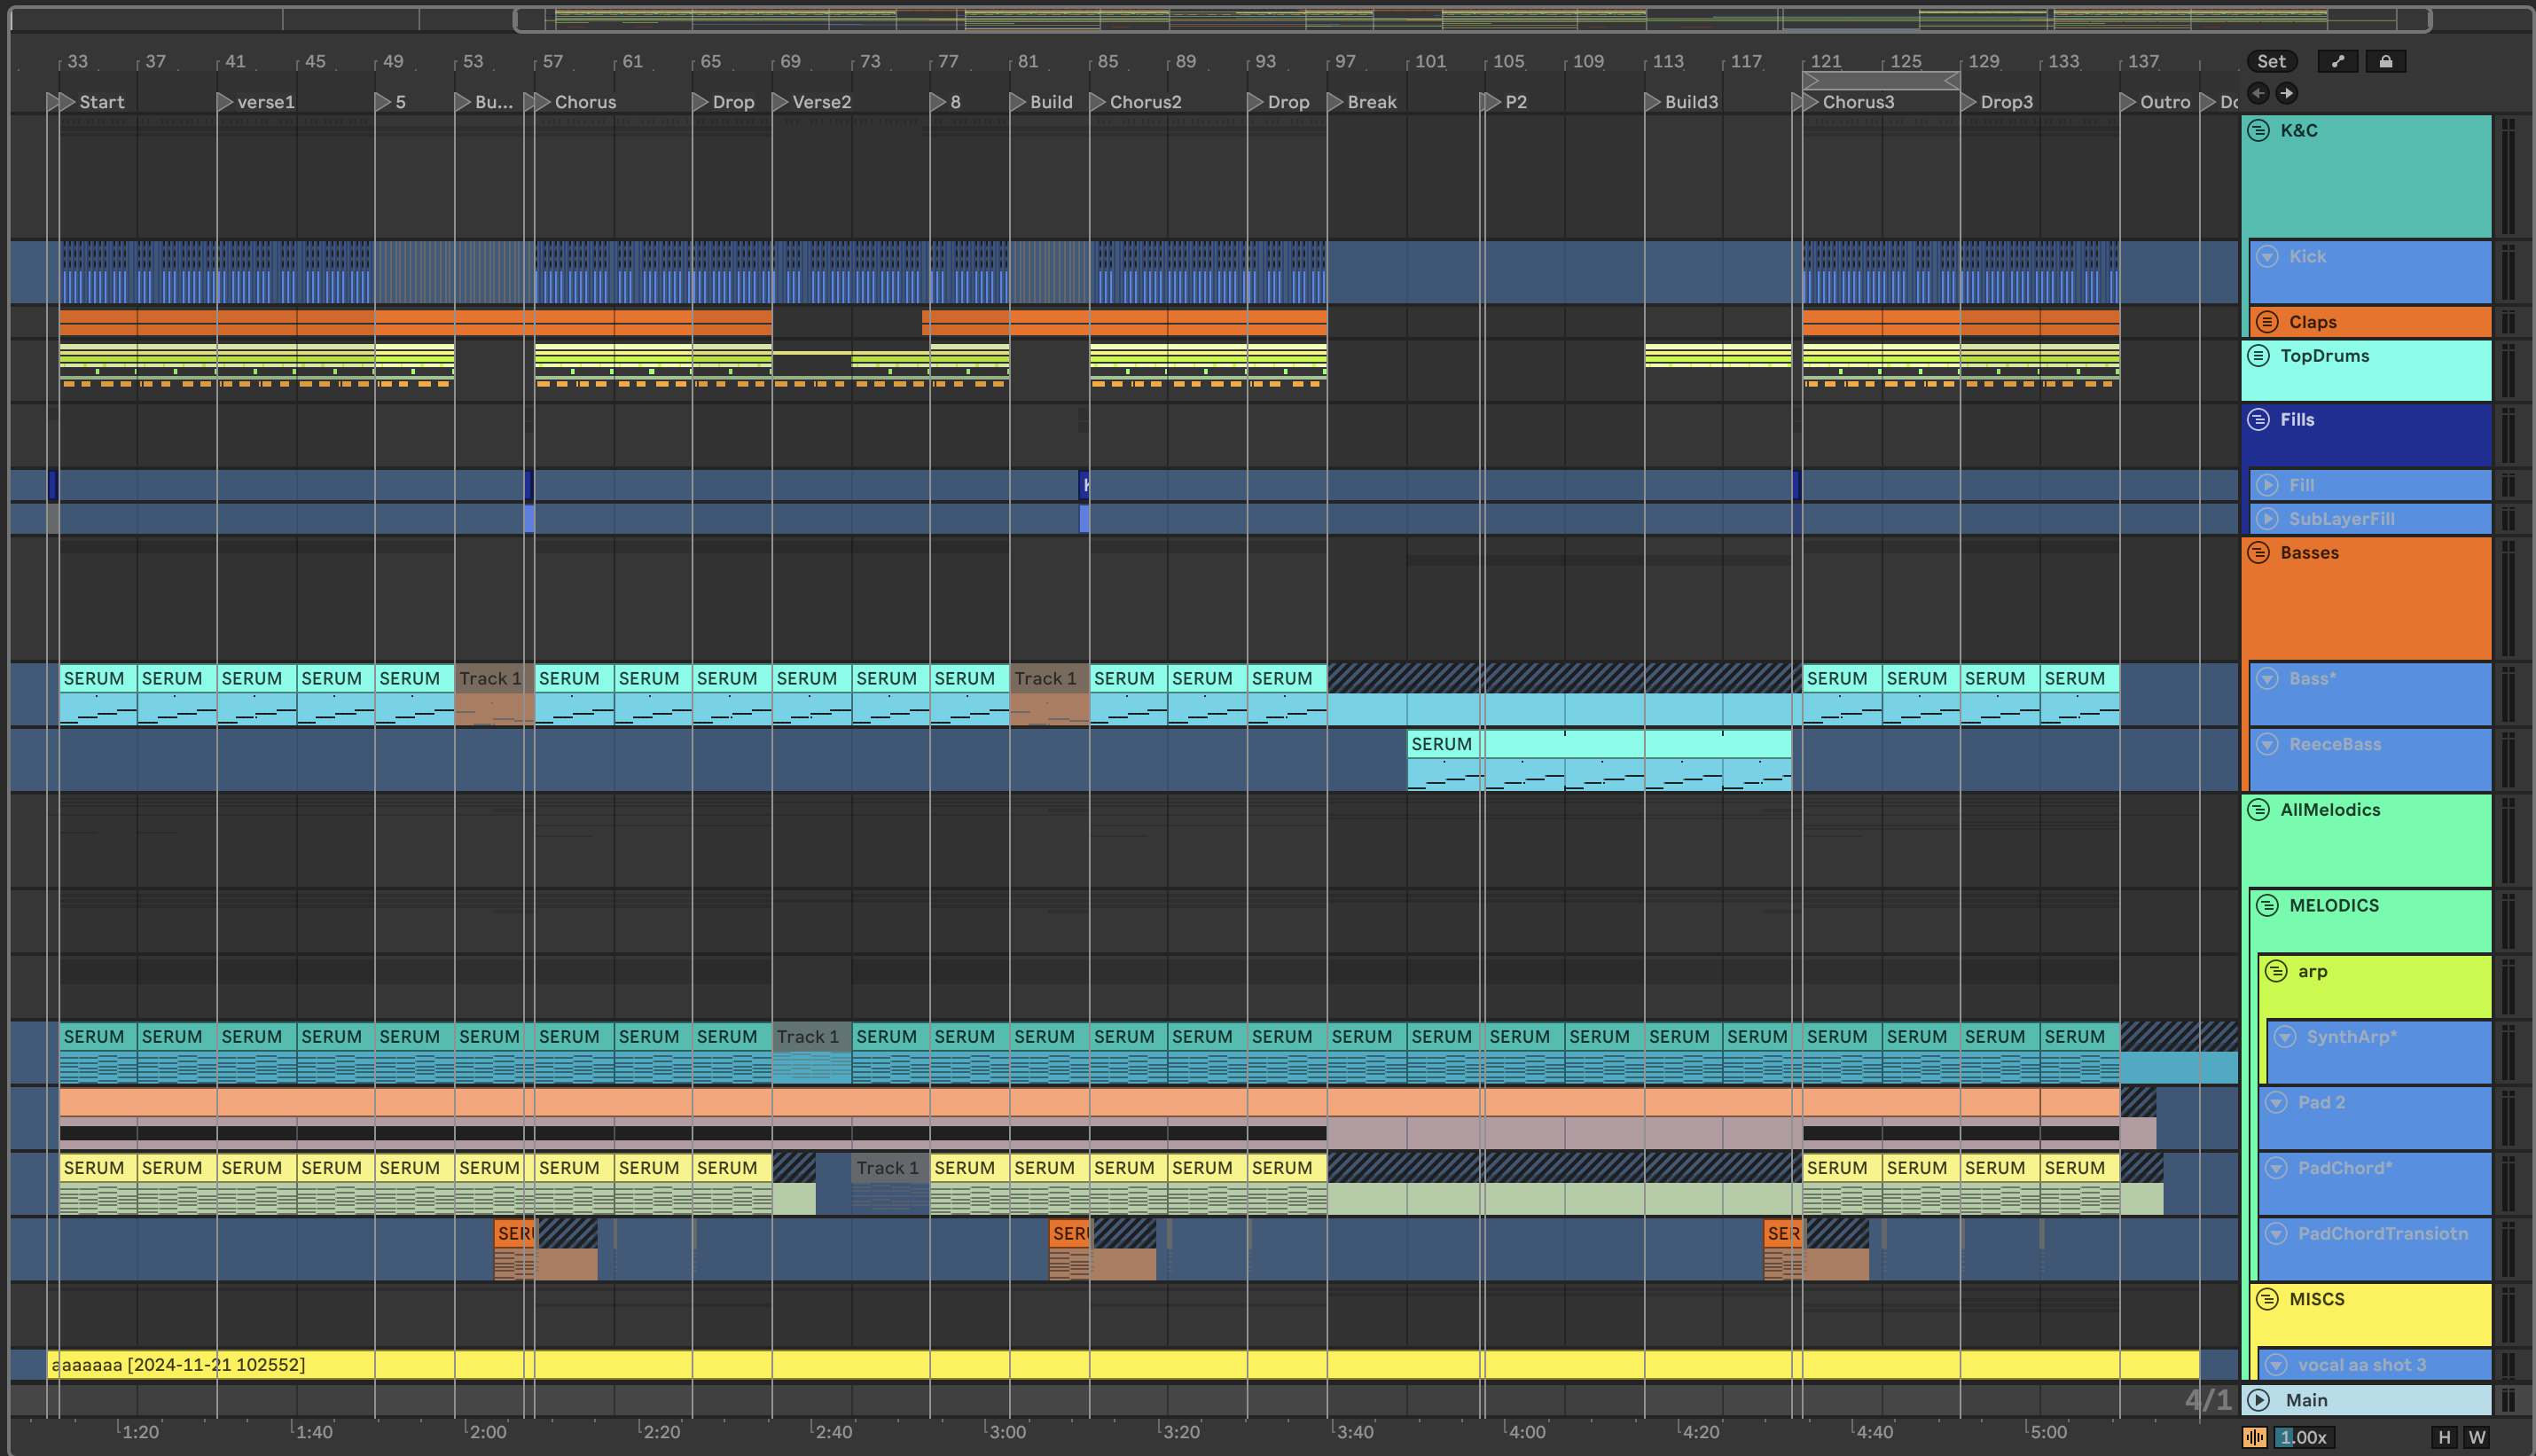Collapse the MELODICS group track
This screenshot has height=1456, width=2536.
click(2267, 905)
